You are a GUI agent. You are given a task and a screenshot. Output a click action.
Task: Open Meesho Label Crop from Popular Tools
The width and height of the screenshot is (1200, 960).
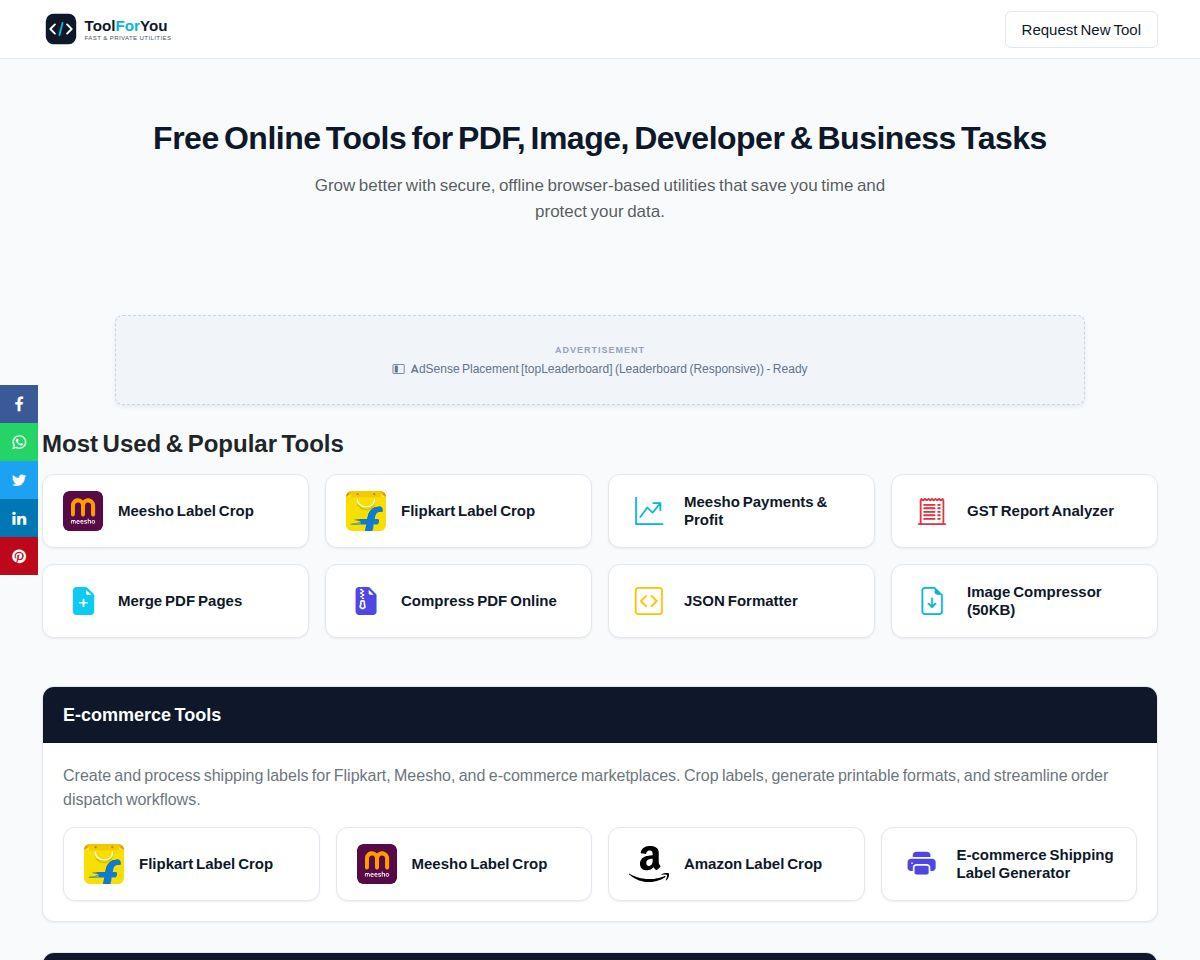tap(175, 511)
